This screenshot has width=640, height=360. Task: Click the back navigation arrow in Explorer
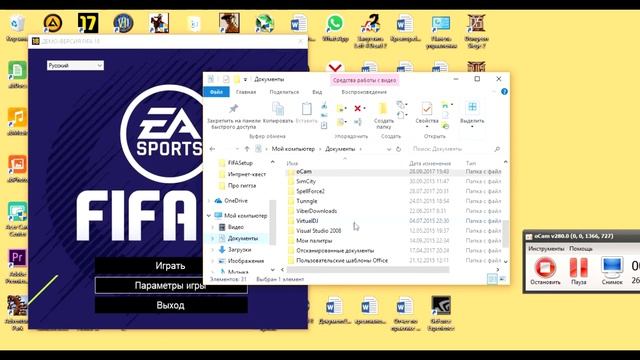[212, 149]
